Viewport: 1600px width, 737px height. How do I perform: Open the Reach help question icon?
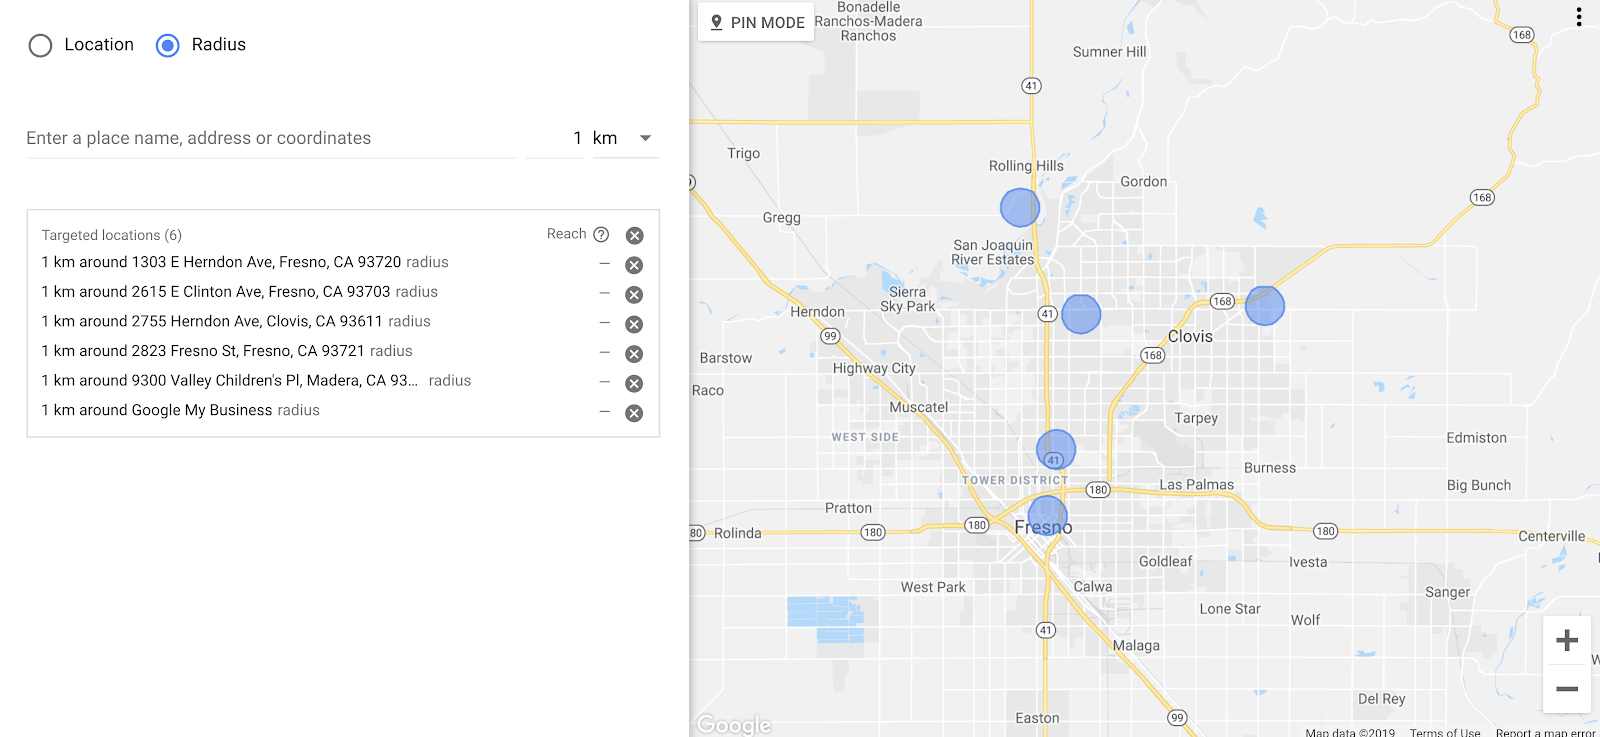click(601, 234)
